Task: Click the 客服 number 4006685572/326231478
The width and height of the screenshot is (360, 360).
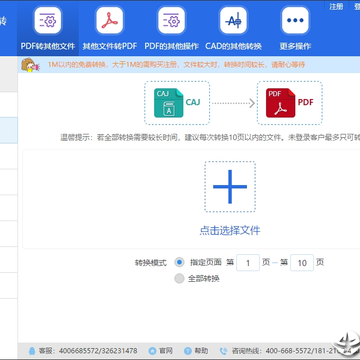Action: (x=98, y=351)
